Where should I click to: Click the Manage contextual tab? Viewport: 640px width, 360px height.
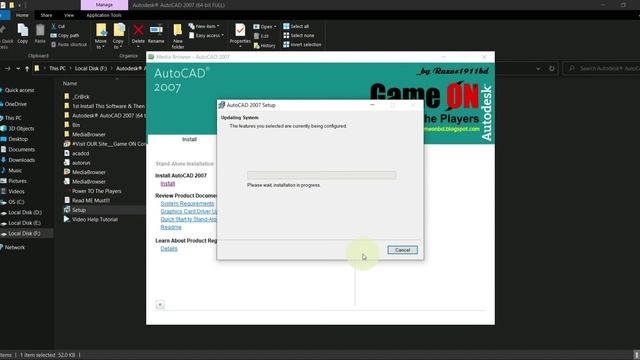coord(104,5)
